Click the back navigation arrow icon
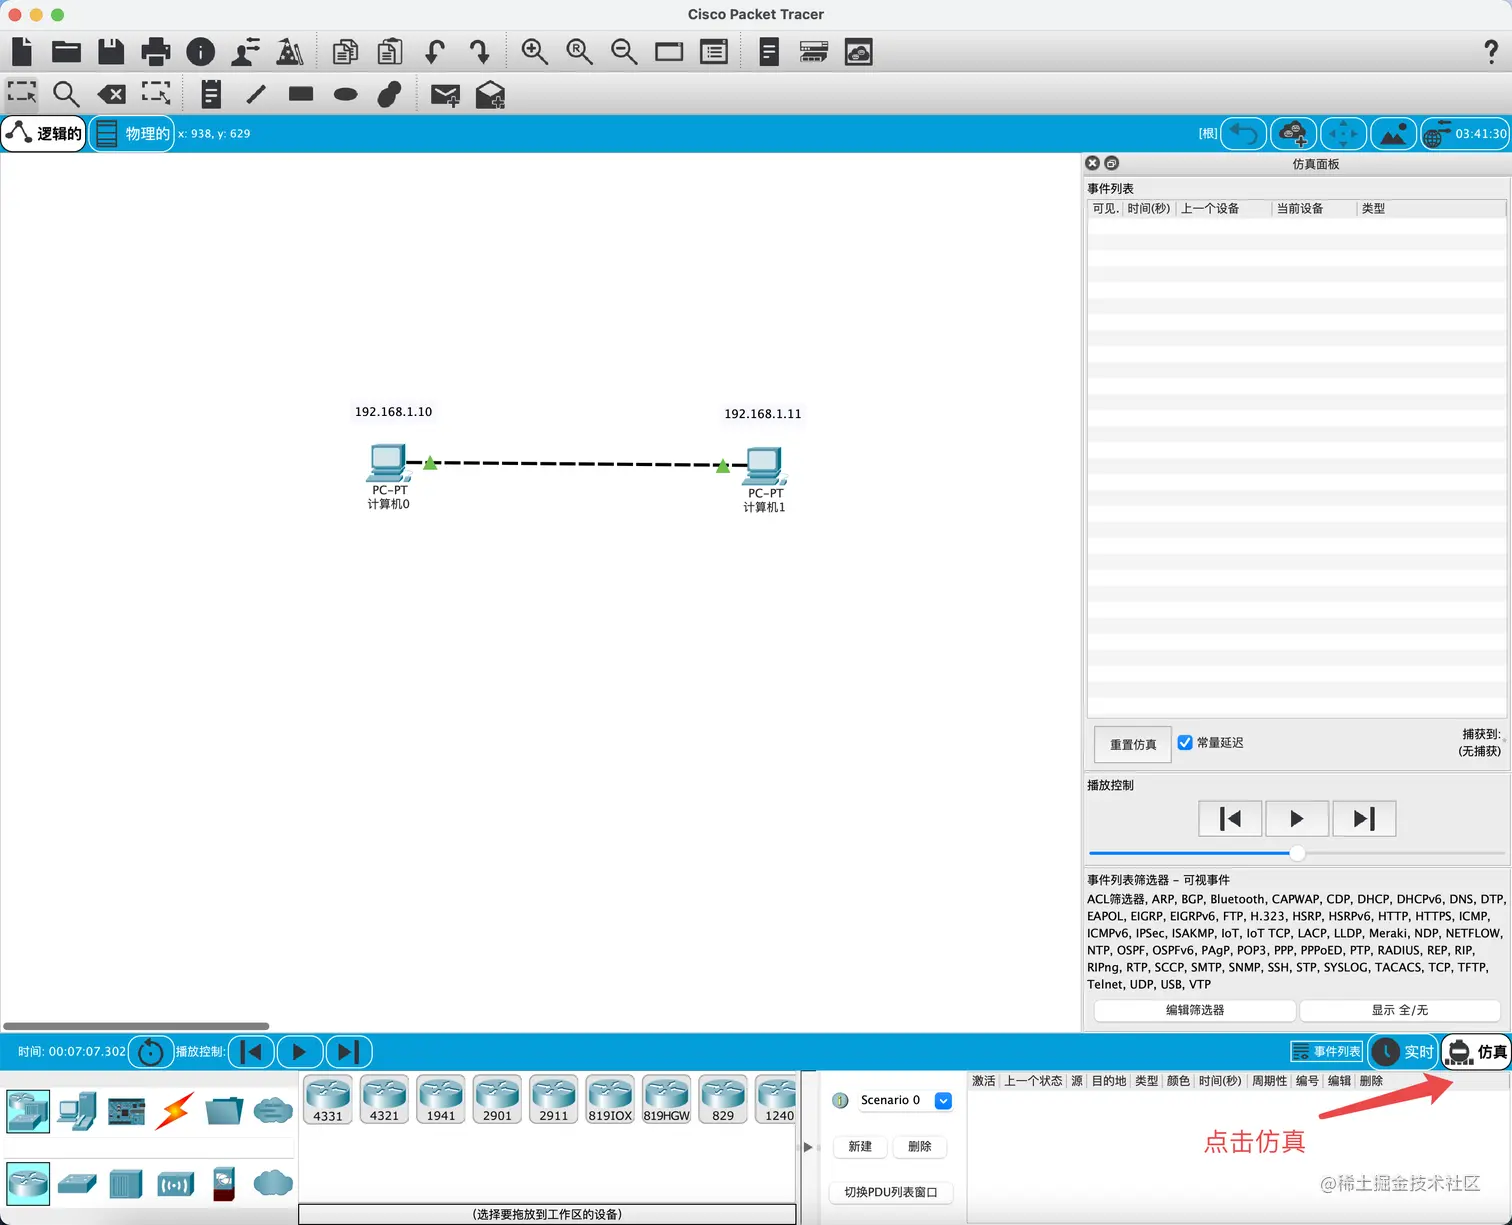This screenshot has height=1225, width=1512. click(x=1245, y=134)
